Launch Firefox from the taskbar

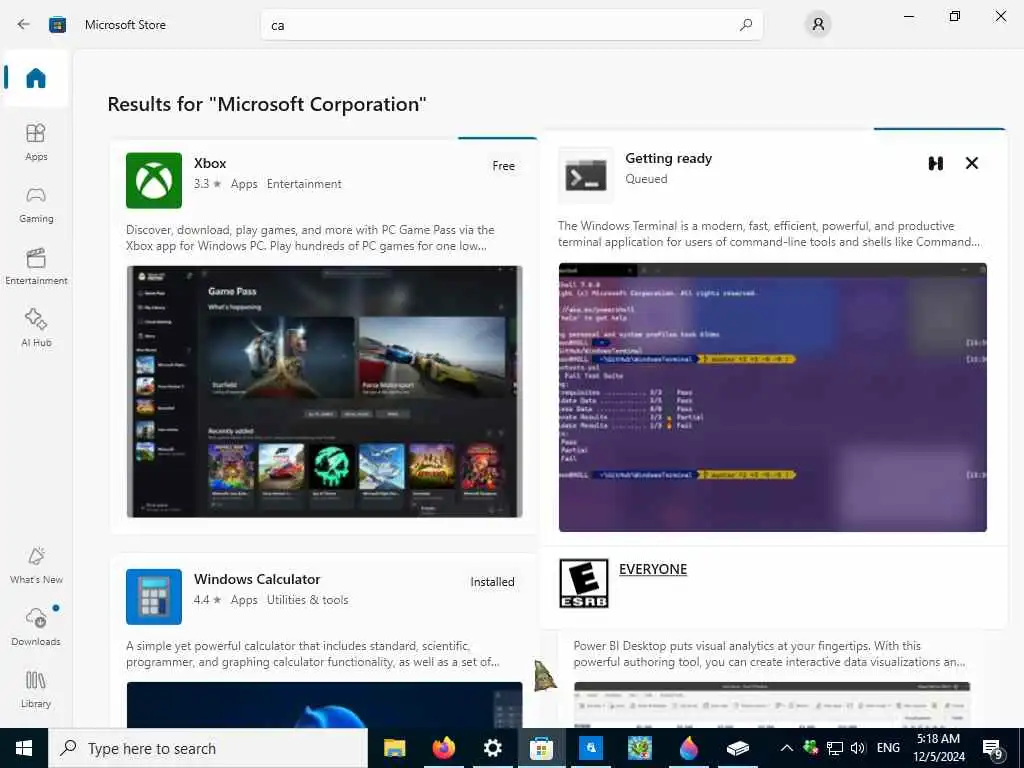[443, 748]
